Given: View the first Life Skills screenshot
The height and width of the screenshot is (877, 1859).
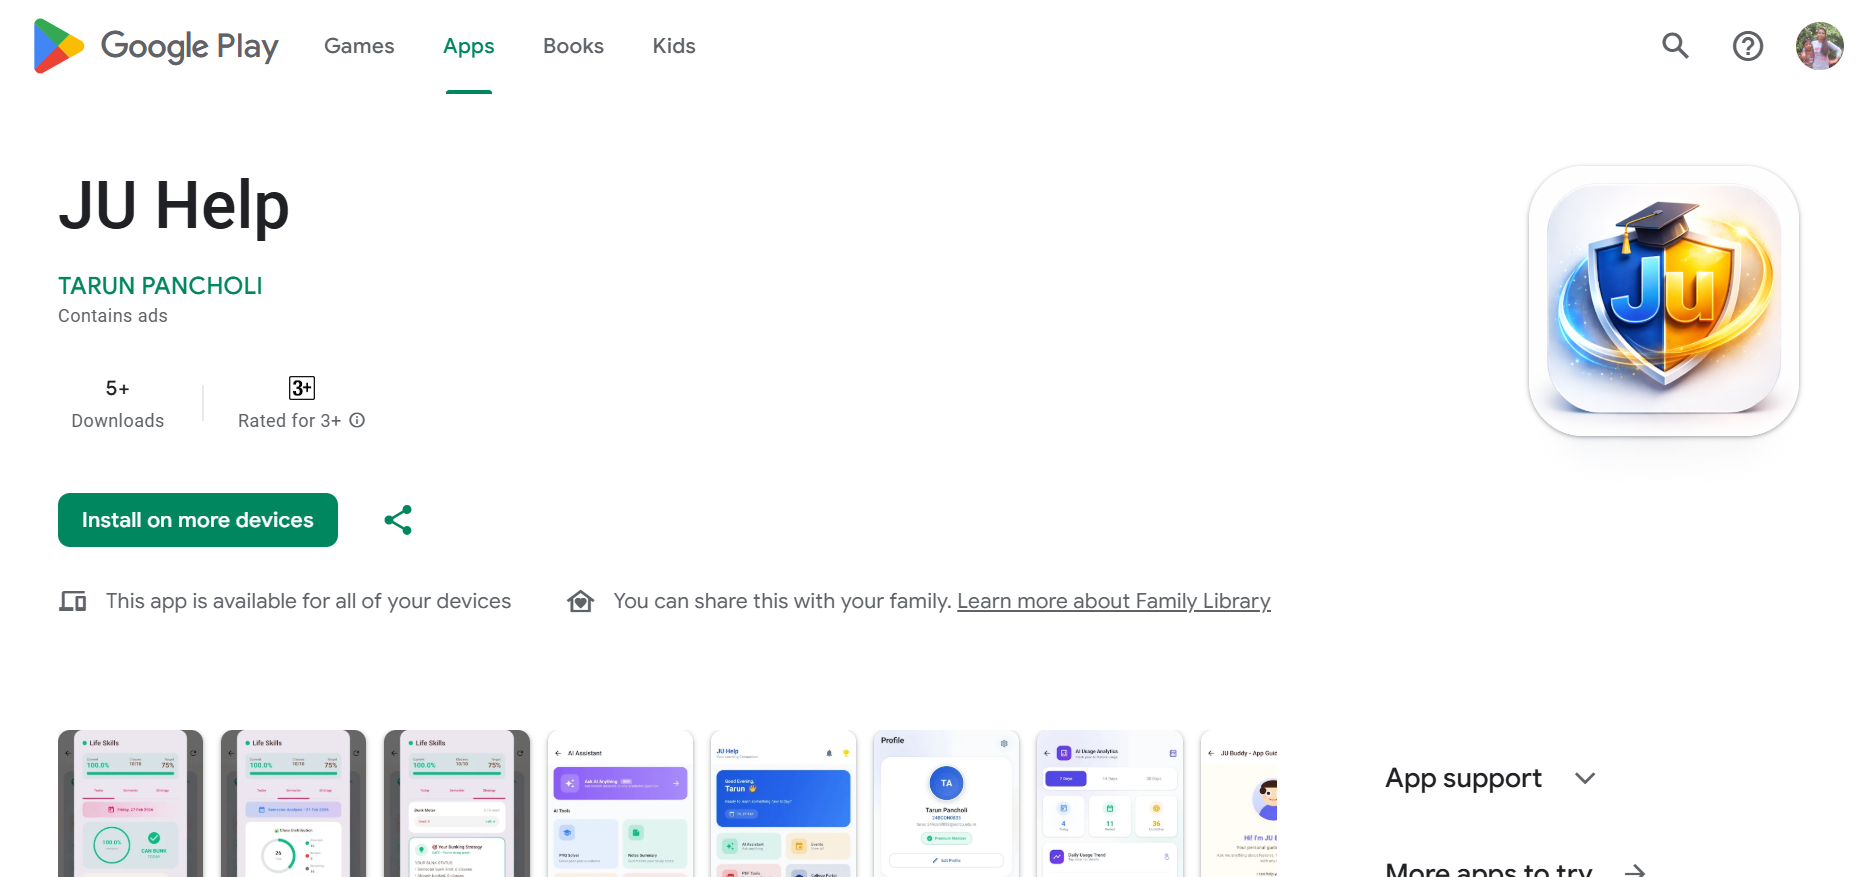Looking at the screenshot, I should [x=130, y=804].
